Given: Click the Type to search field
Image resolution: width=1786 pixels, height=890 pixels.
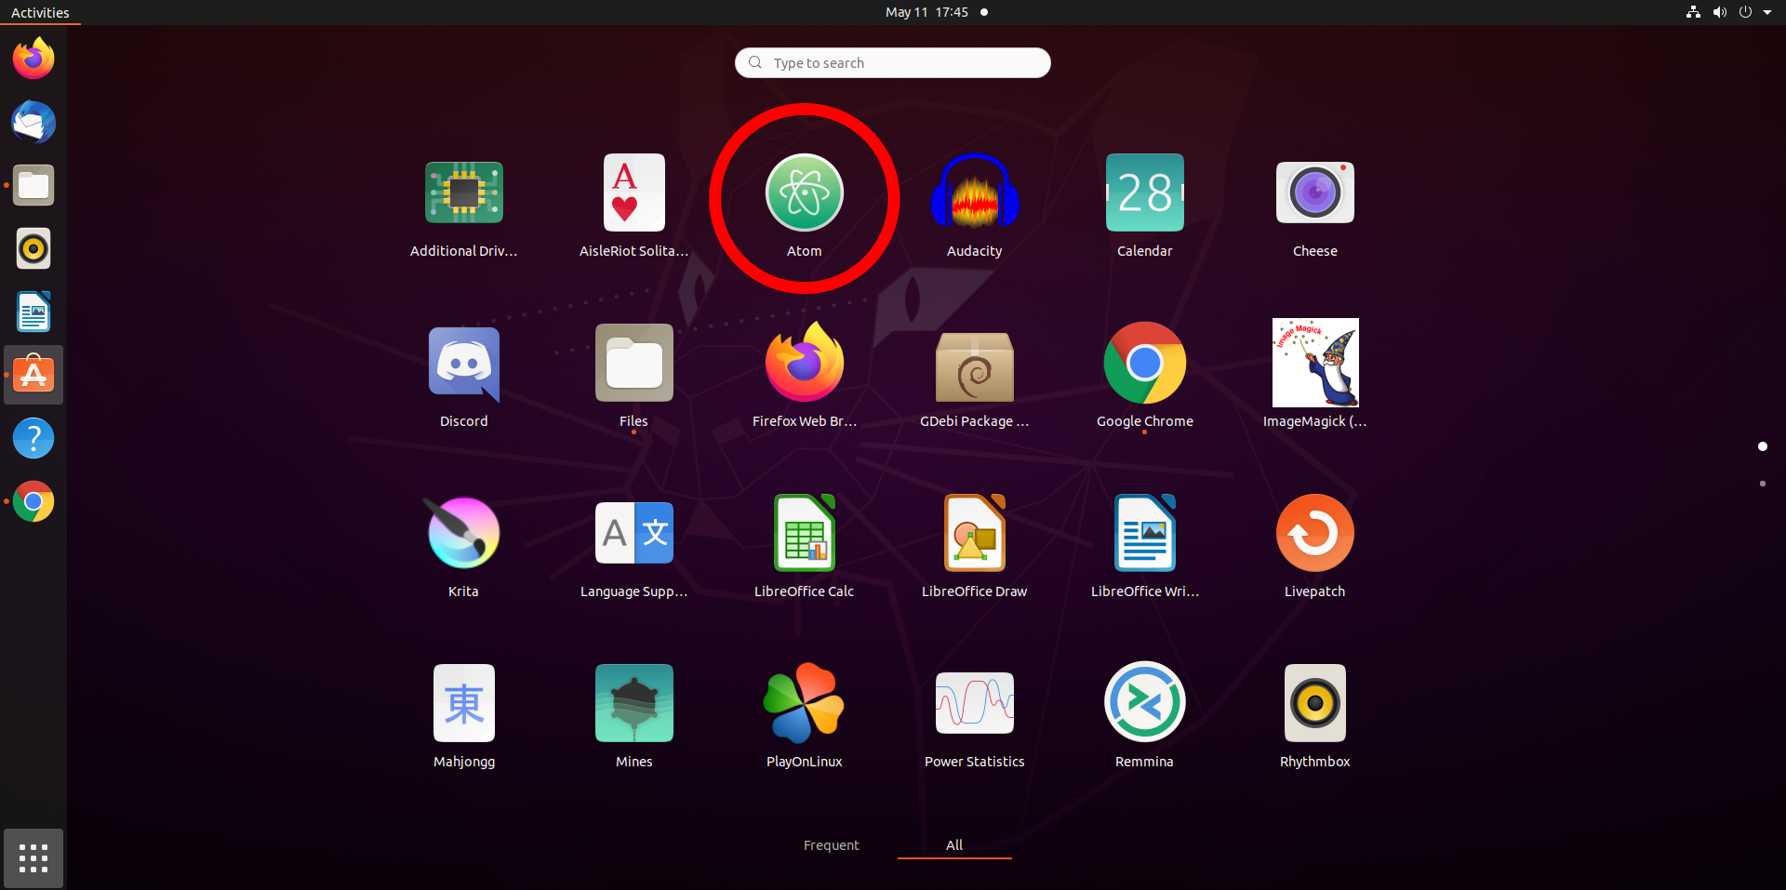Looking at the screenshot, I should [892, 63].
